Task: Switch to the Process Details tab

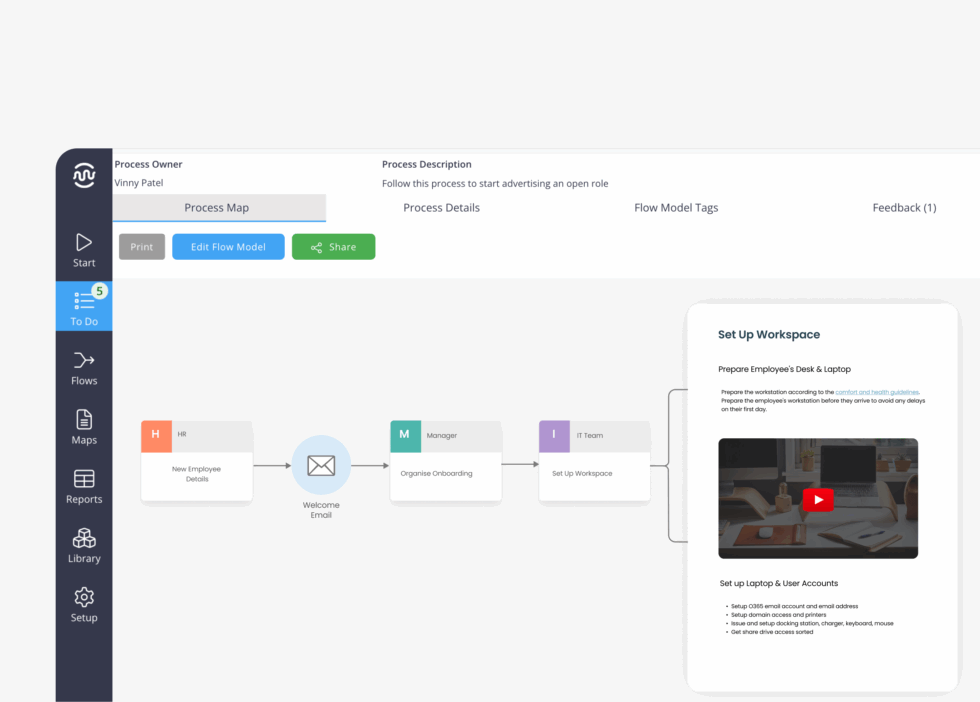Action: pyautogui.click(x=441, y=207)
